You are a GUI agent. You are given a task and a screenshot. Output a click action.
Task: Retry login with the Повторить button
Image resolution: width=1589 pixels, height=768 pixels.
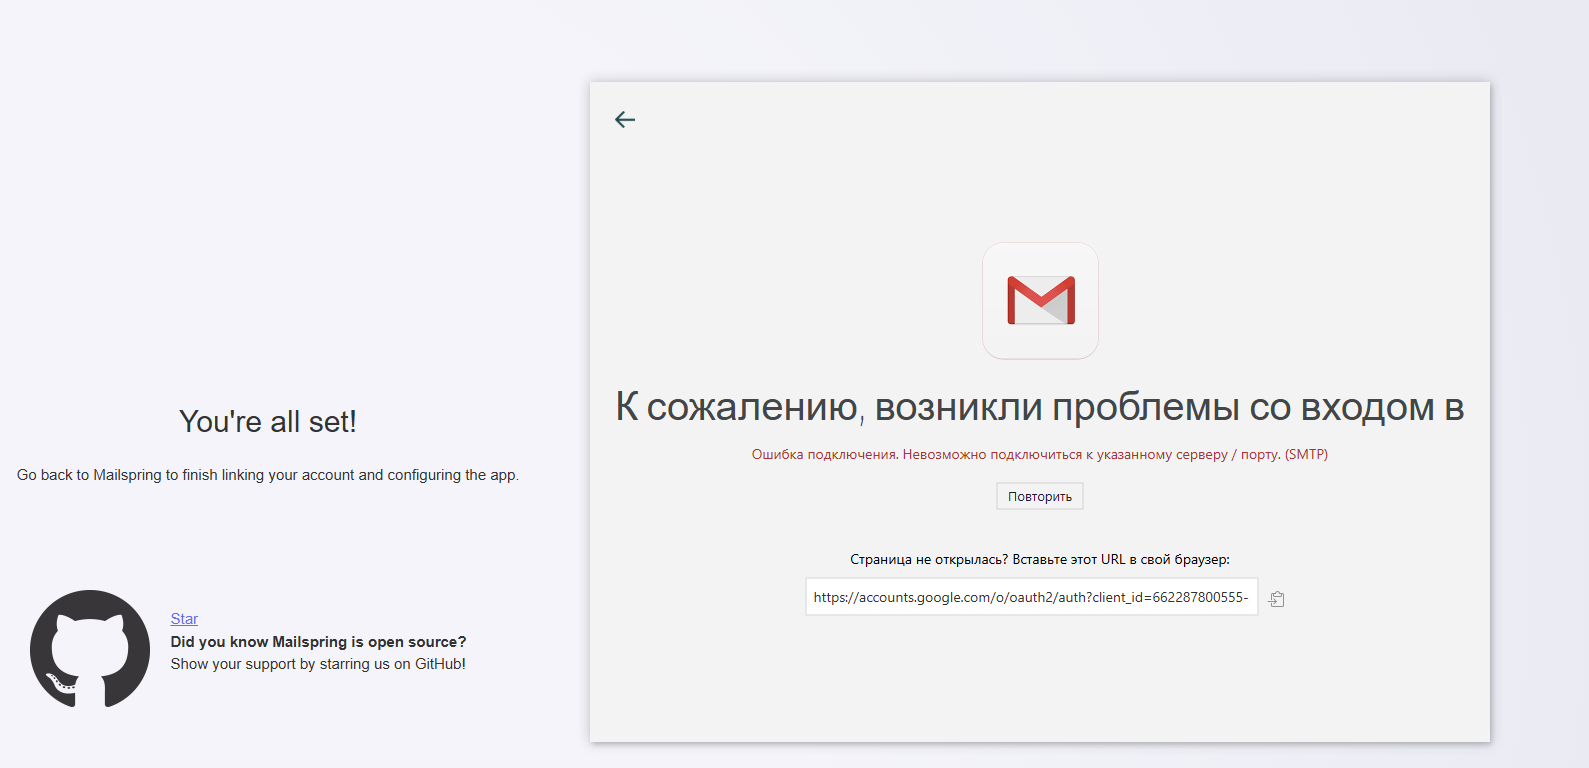point(1040,496)
